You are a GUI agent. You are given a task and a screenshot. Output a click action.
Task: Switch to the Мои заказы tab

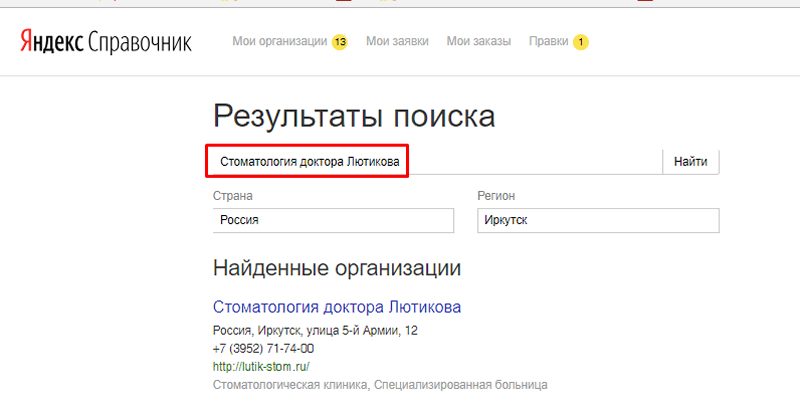[x=479, y=41]
